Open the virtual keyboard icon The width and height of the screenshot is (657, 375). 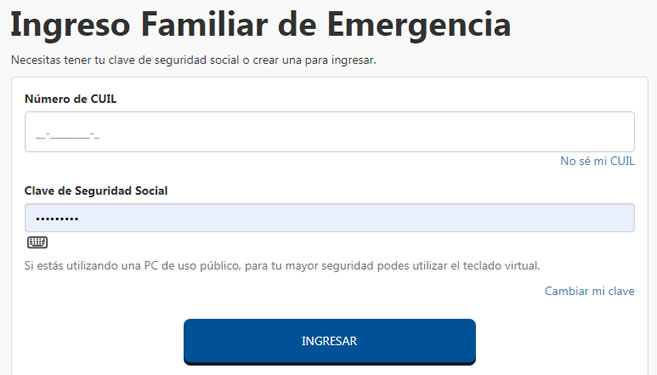tap(37, 242)
